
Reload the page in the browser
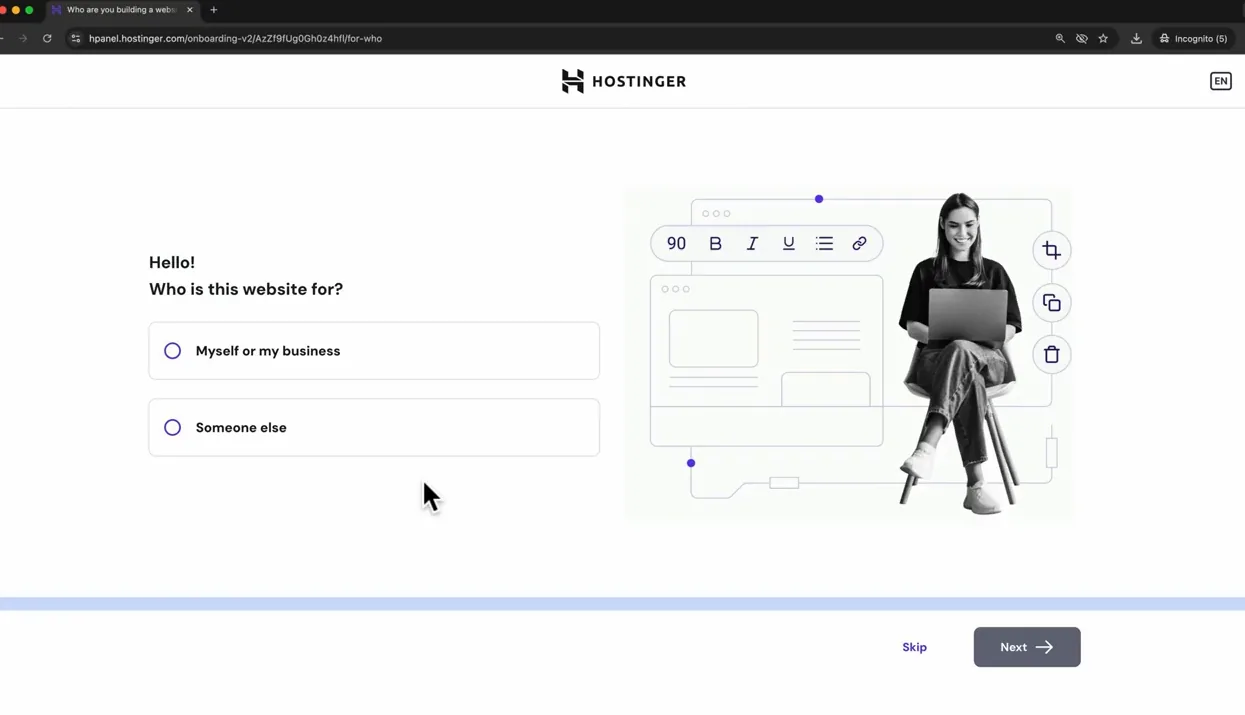tap(47, 38)
